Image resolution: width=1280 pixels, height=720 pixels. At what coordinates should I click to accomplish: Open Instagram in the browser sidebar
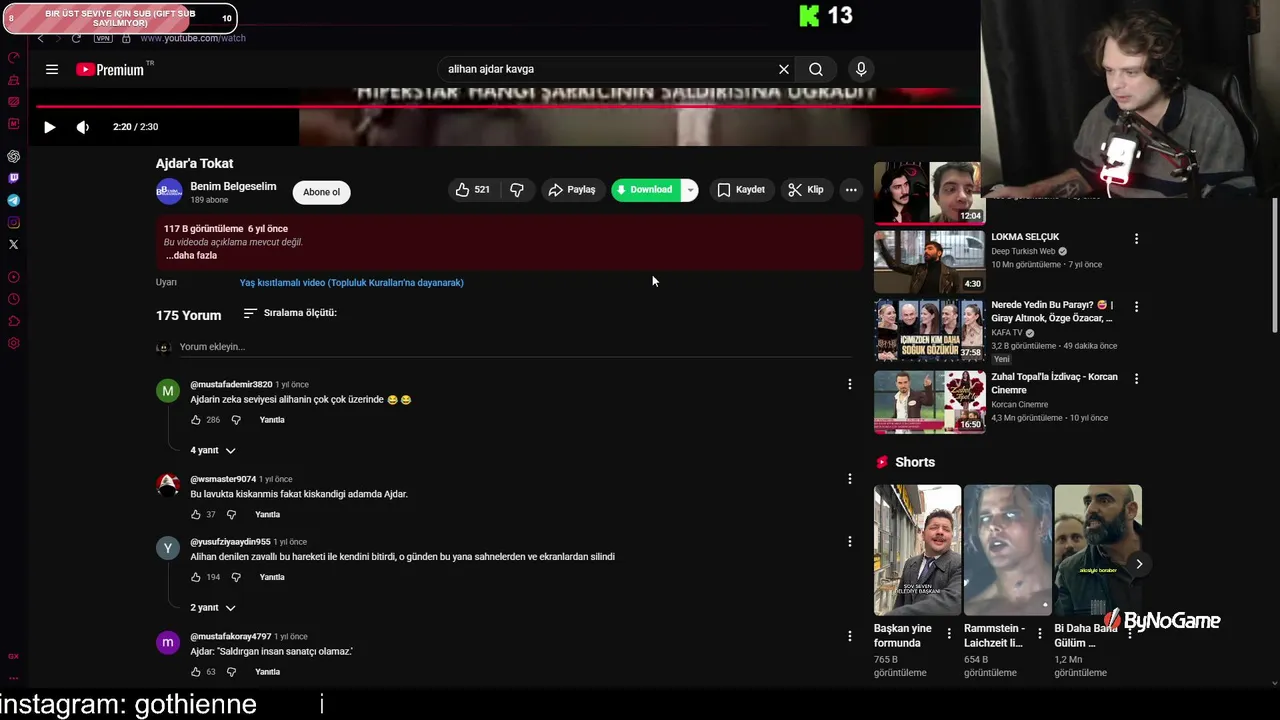click(13, 222)
